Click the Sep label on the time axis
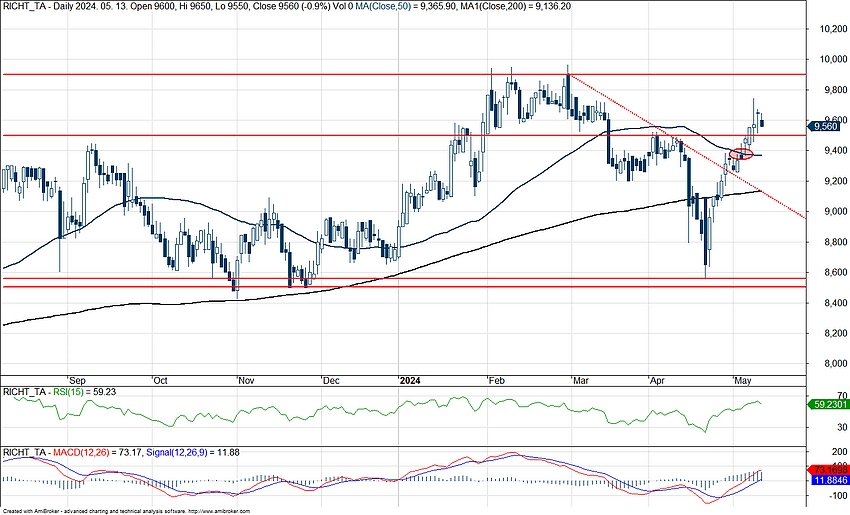Viewport: 850px width, 515px height. [x=78, y=381]
